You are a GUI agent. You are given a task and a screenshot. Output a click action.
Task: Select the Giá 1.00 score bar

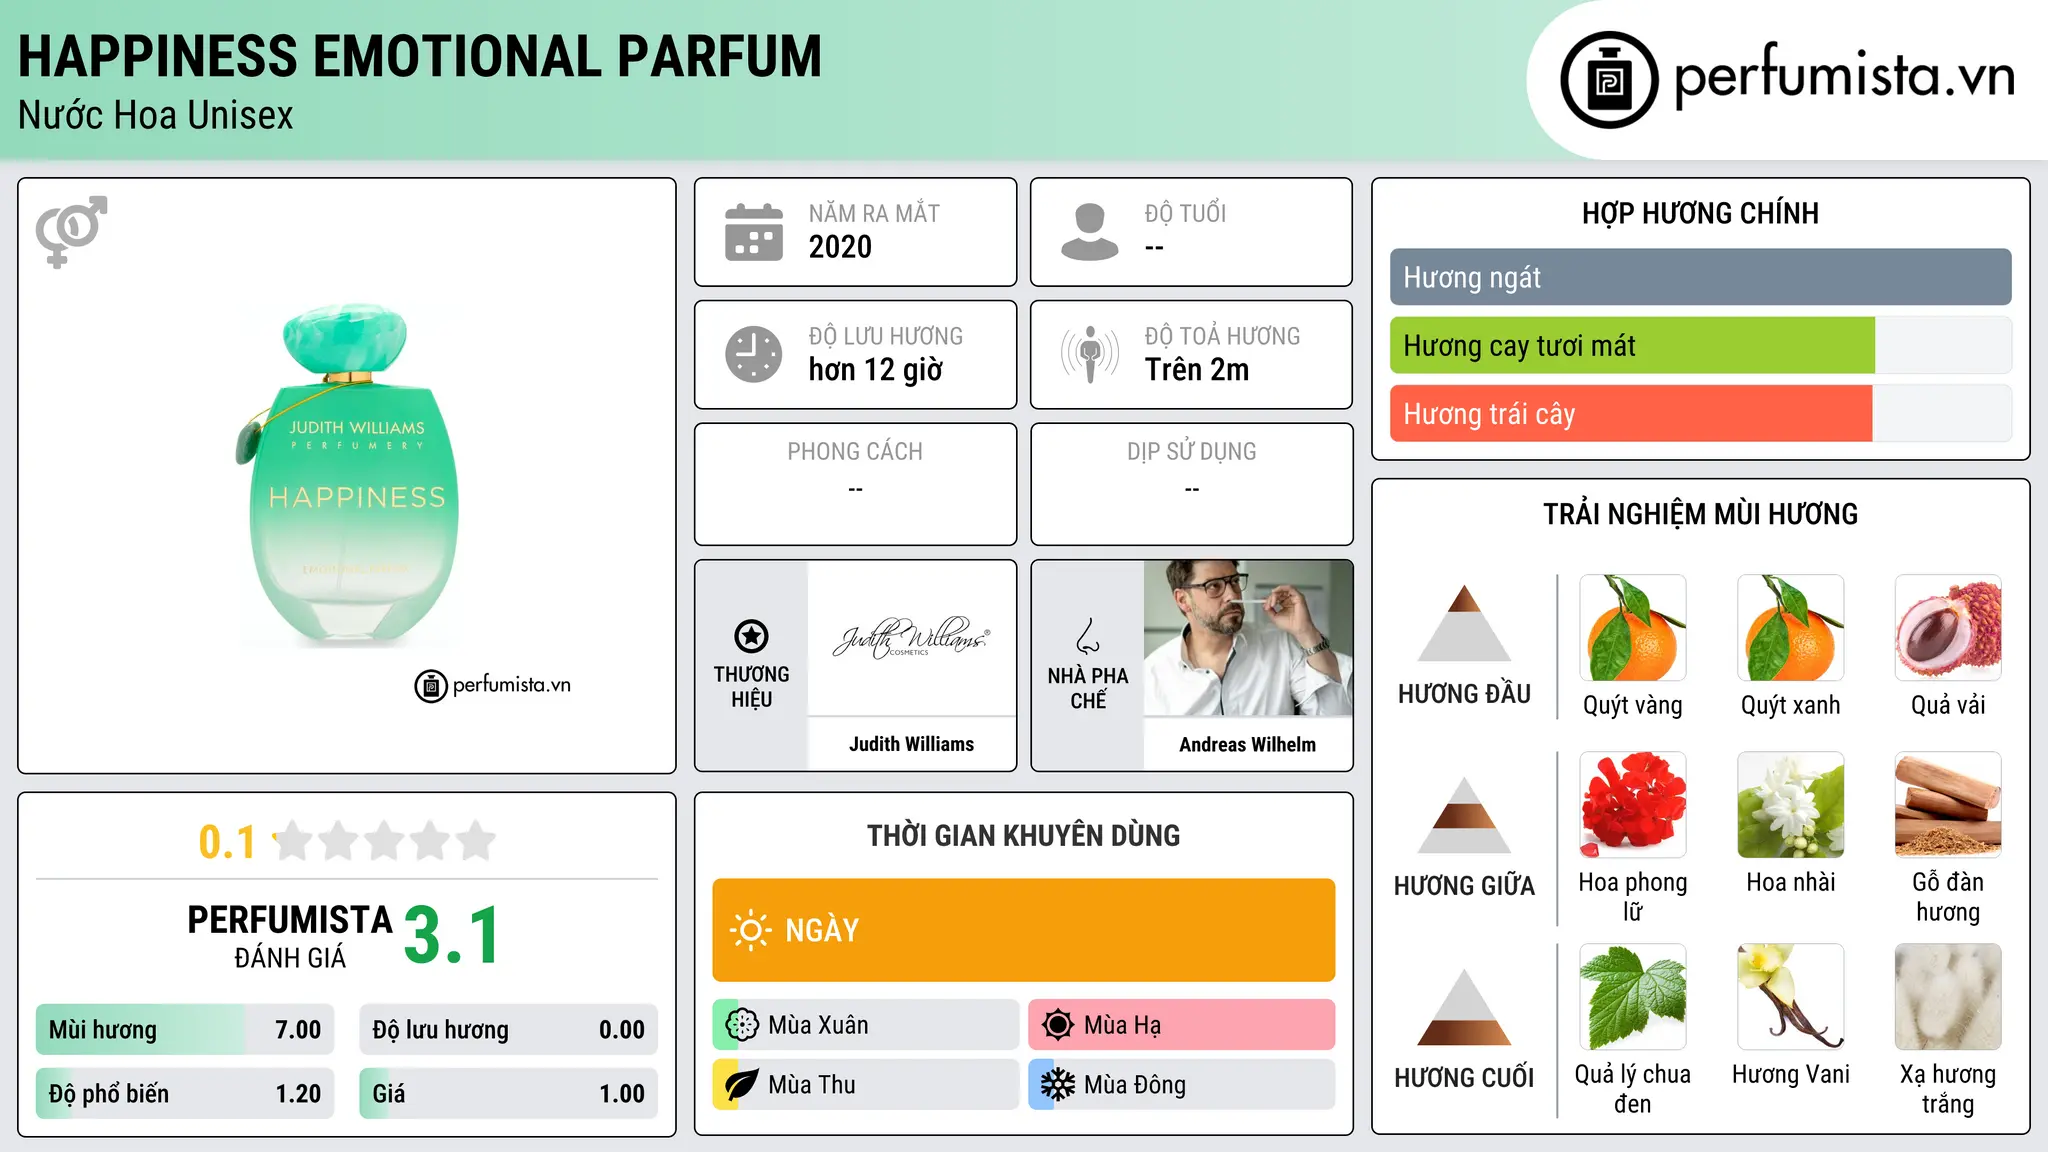[x=509, y=1093]
